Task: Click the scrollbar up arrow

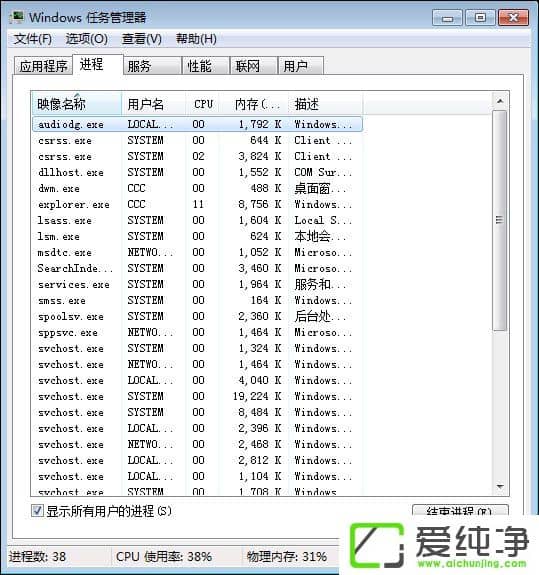Action: pos(500,101)
